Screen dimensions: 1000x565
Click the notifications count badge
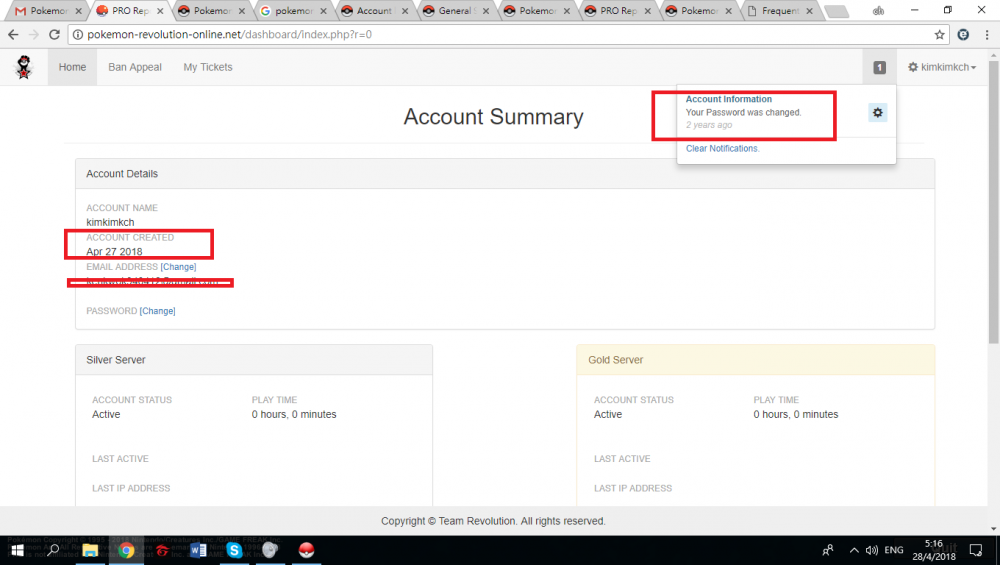coord(879,67)
